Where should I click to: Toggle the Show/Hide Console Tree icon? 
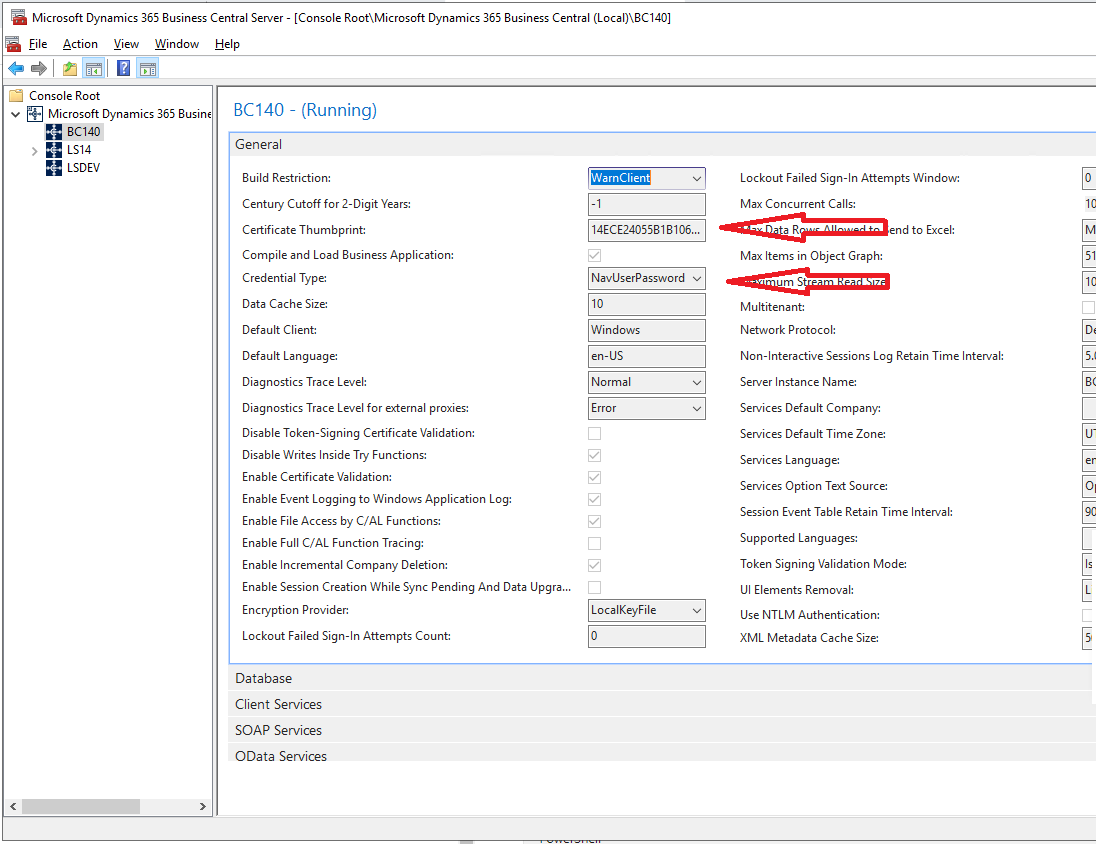(94, 69)
